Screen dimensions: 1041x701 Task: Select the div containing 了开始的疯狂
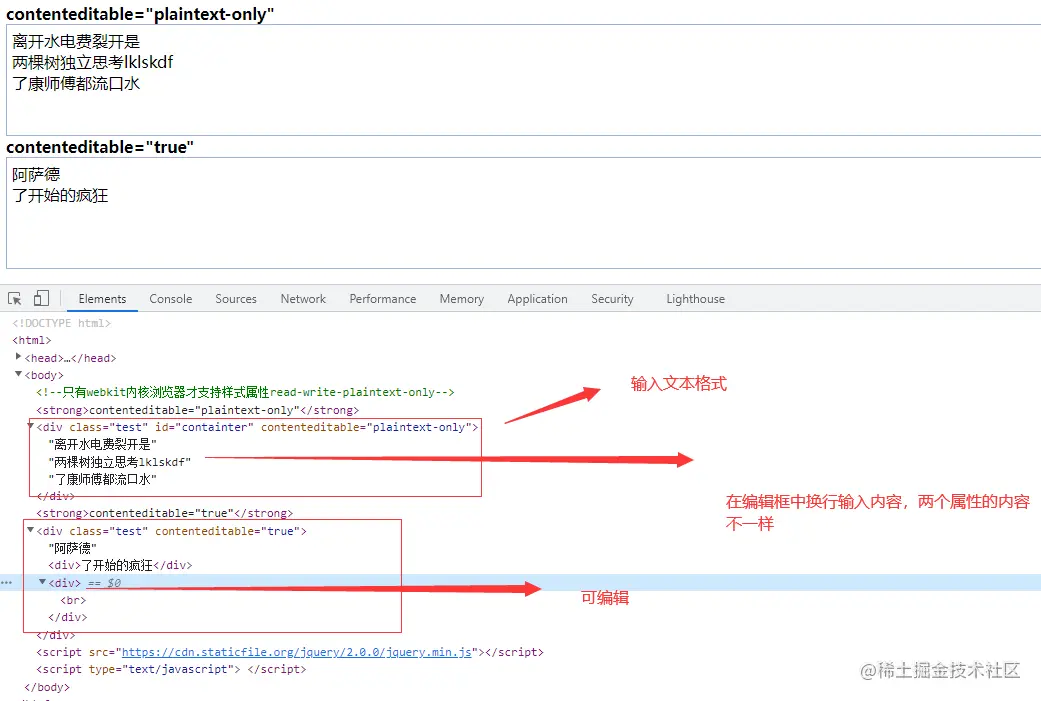coord(120,566)
